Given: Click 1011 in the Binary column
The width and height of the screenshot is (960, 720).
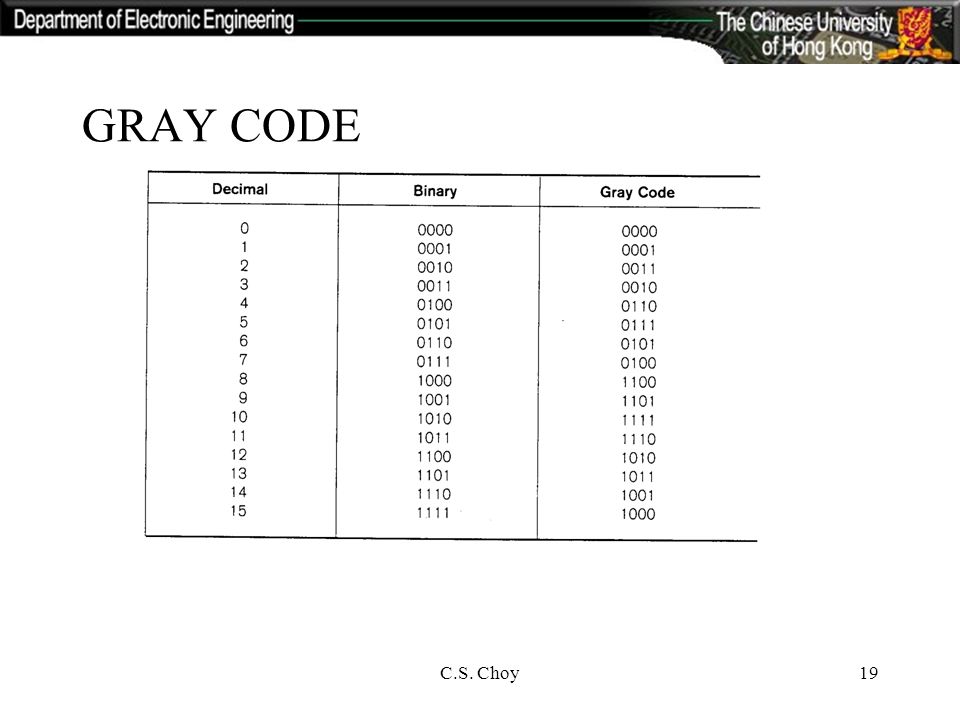Looking at the screenshot, I should tap(433, 438).
